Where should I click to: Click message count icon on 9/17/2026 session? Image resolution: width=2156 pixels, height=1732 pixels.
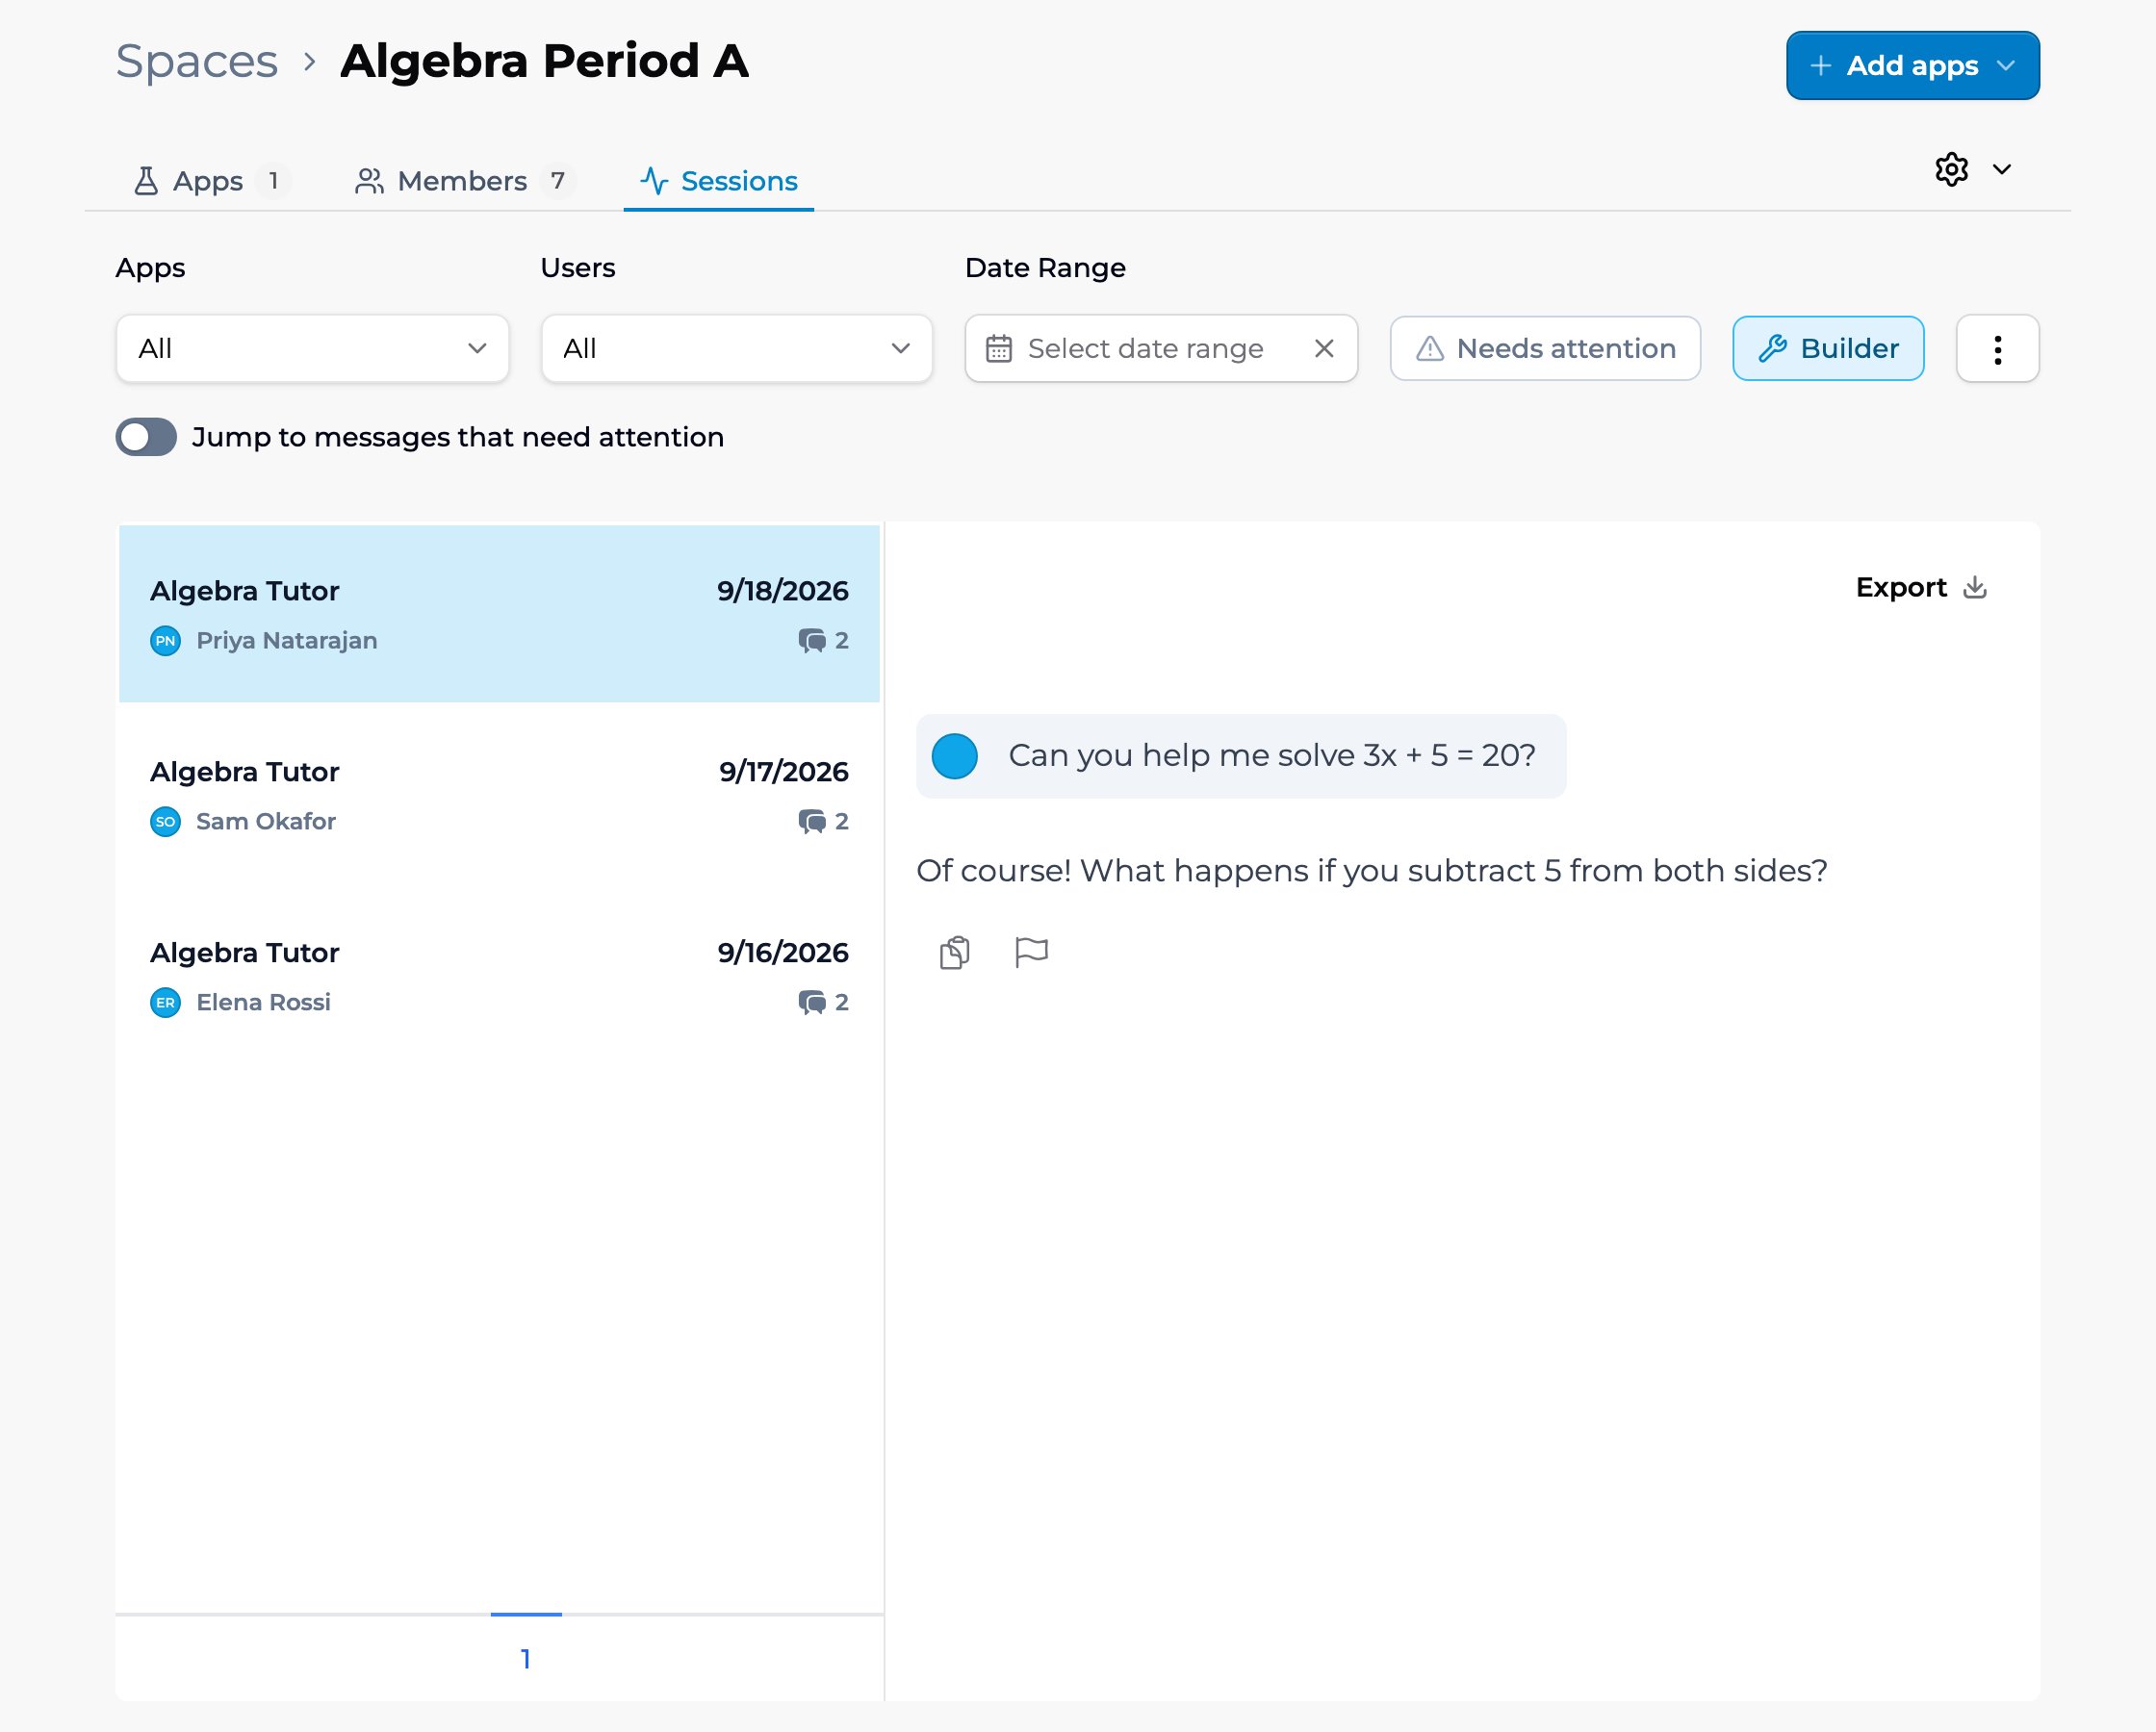(x=812, y=821)
